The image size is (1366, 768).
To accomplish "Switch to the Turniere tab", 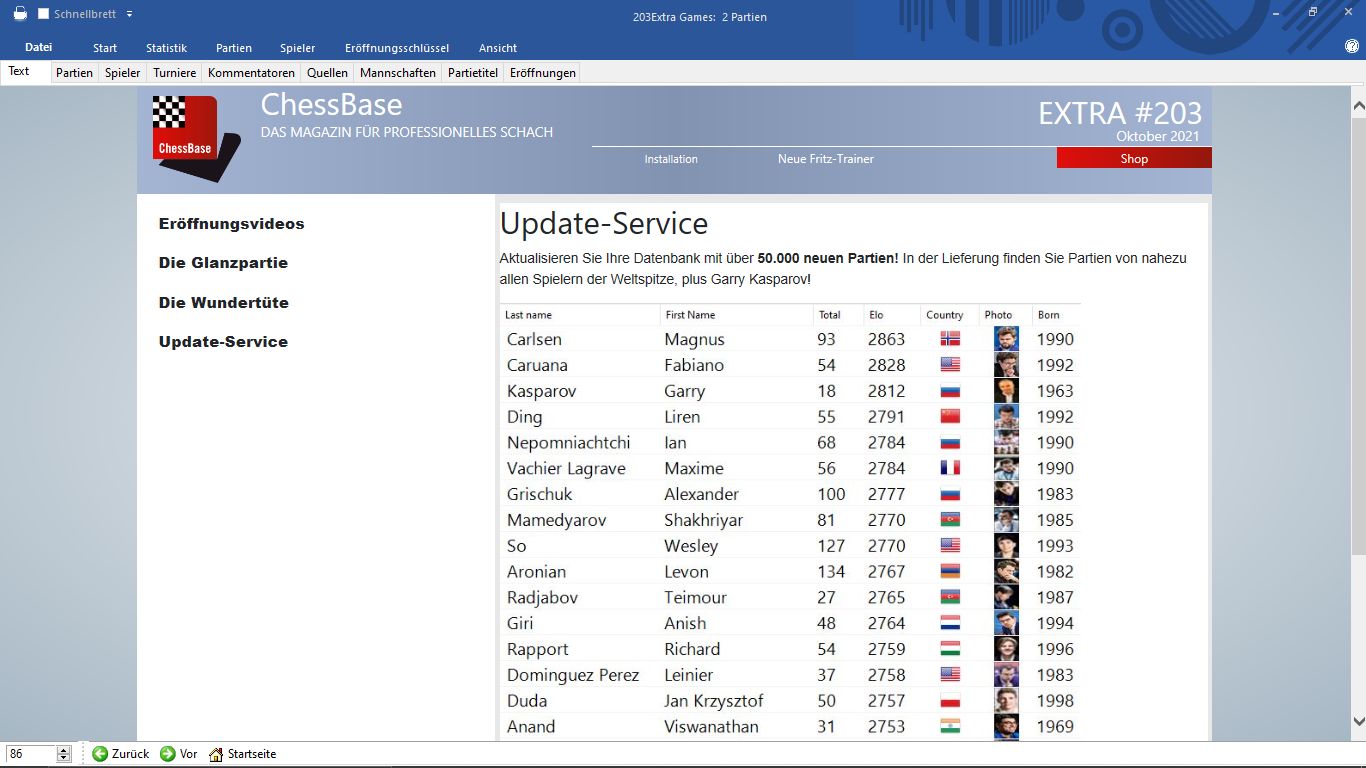I will 174,73.
